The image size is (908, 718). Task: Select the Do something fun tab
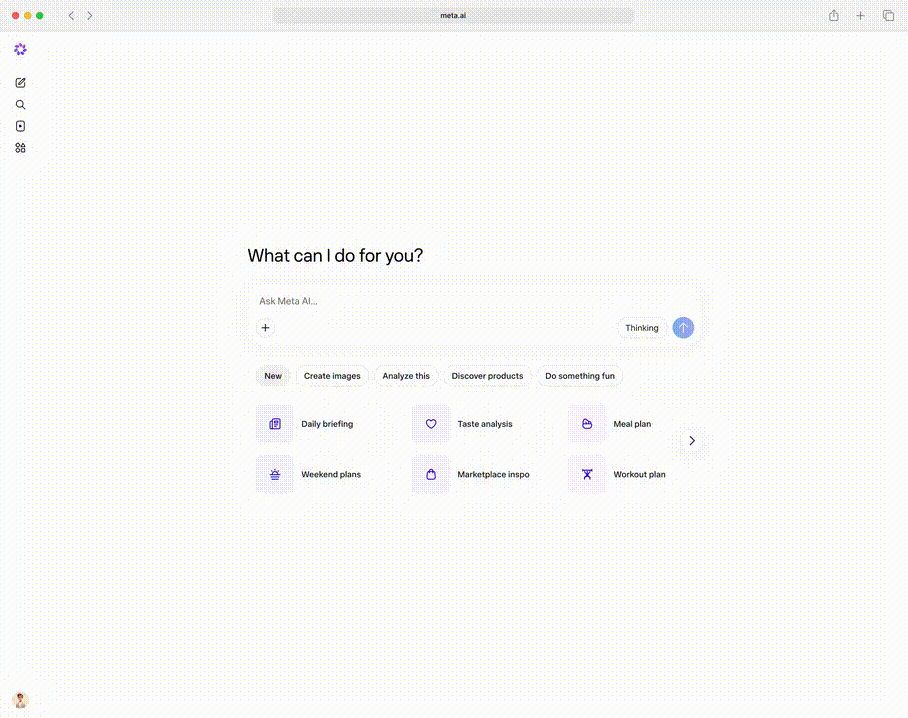coord(580,376)
